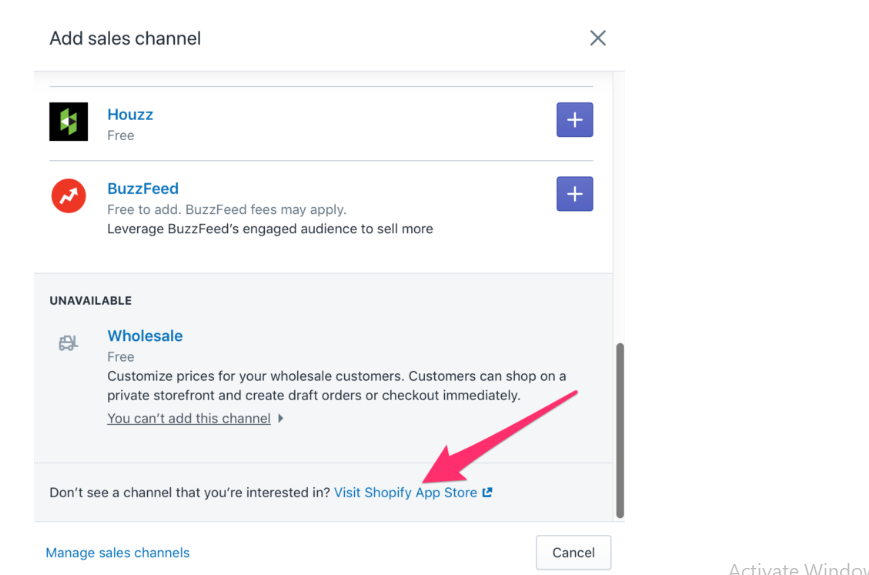The width and height of the screenshot is (869, 575).
Task: Click the disclosure triangle under Wholesale
Action: click(281, 419)
